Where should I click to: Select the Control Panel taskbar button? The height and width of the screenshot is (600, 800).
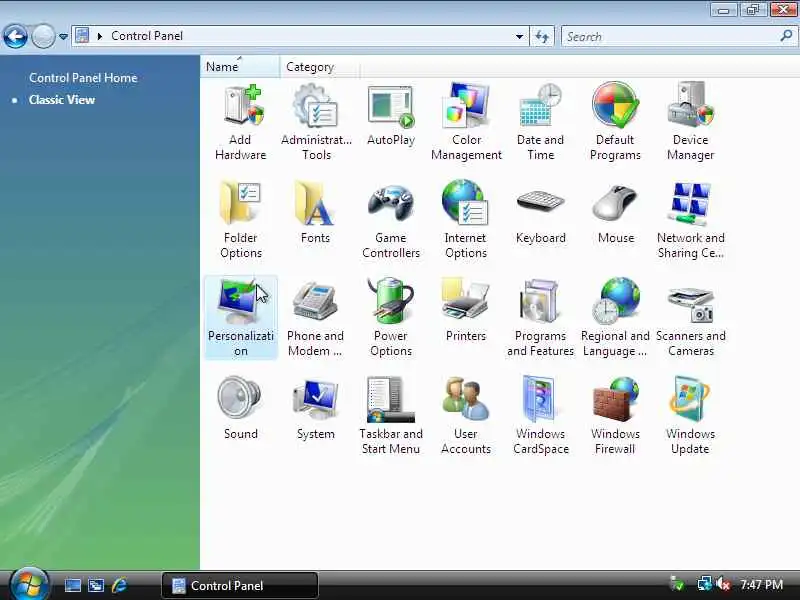tap(240, 585)
